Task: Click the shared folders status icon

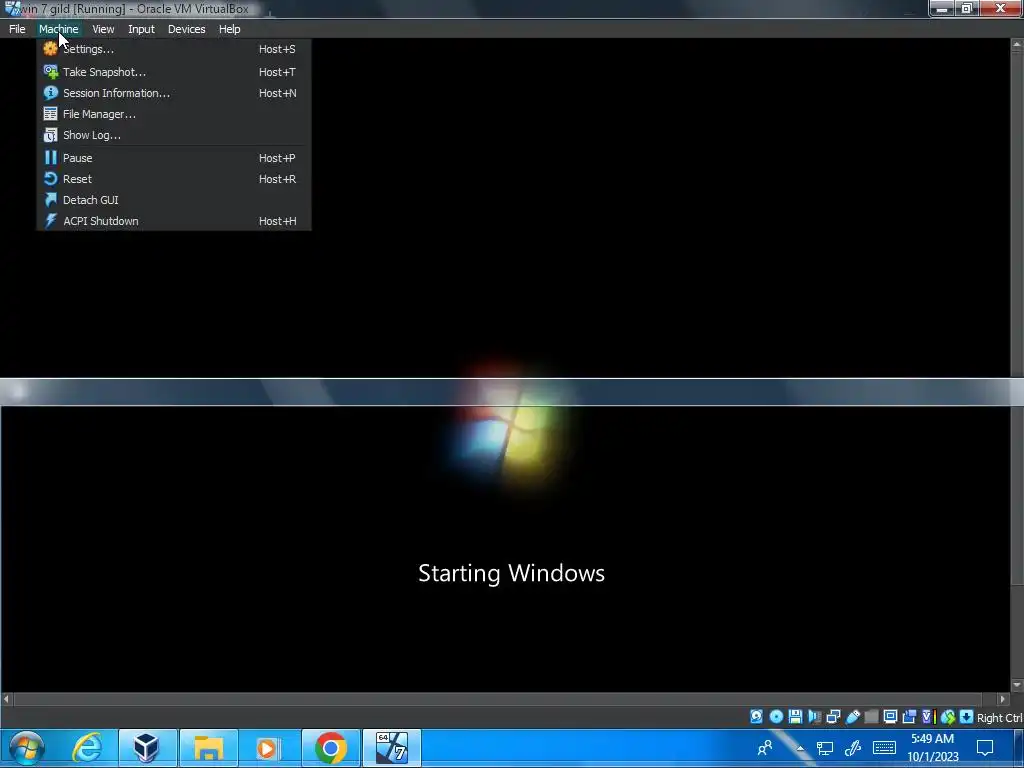Action: point(871,717)
